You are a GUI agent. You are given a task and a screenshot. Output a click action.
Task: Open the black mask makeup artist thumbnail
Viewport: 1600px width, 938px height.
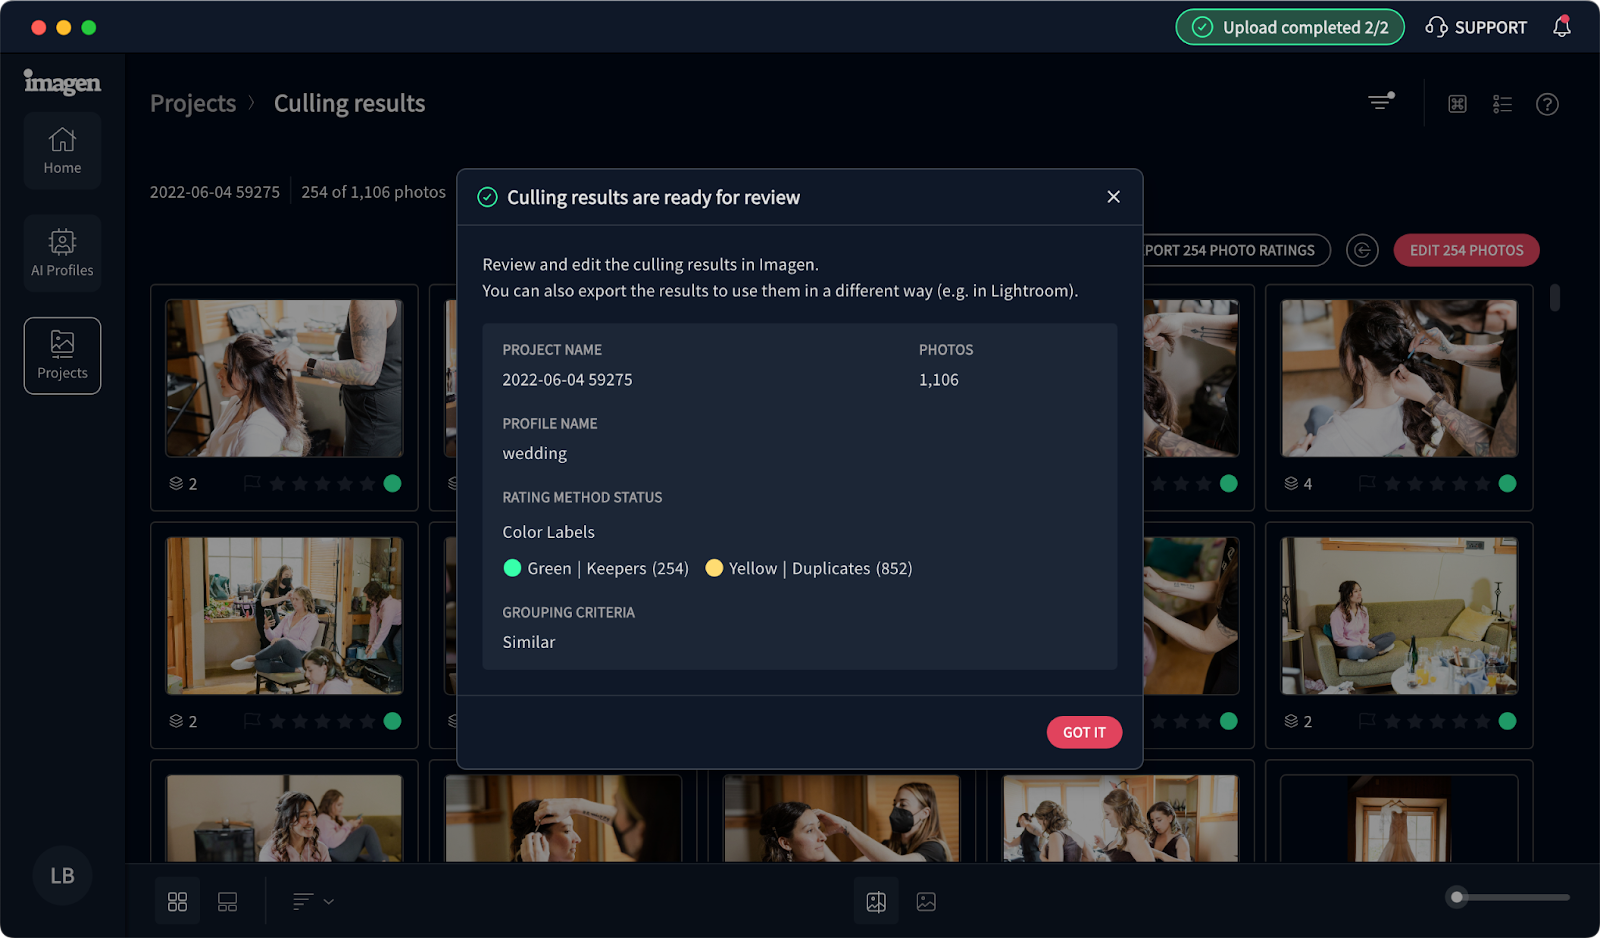841,818
